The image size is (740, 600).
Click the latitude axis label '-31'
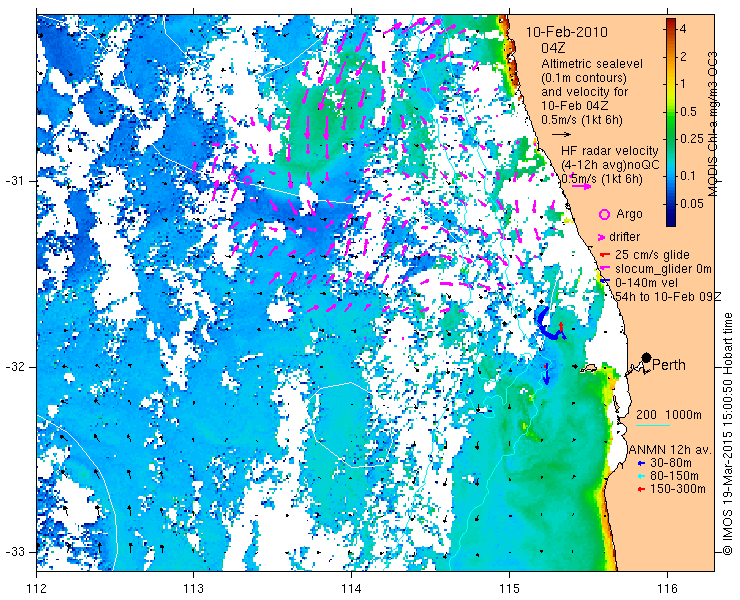[x=16, y=181]
